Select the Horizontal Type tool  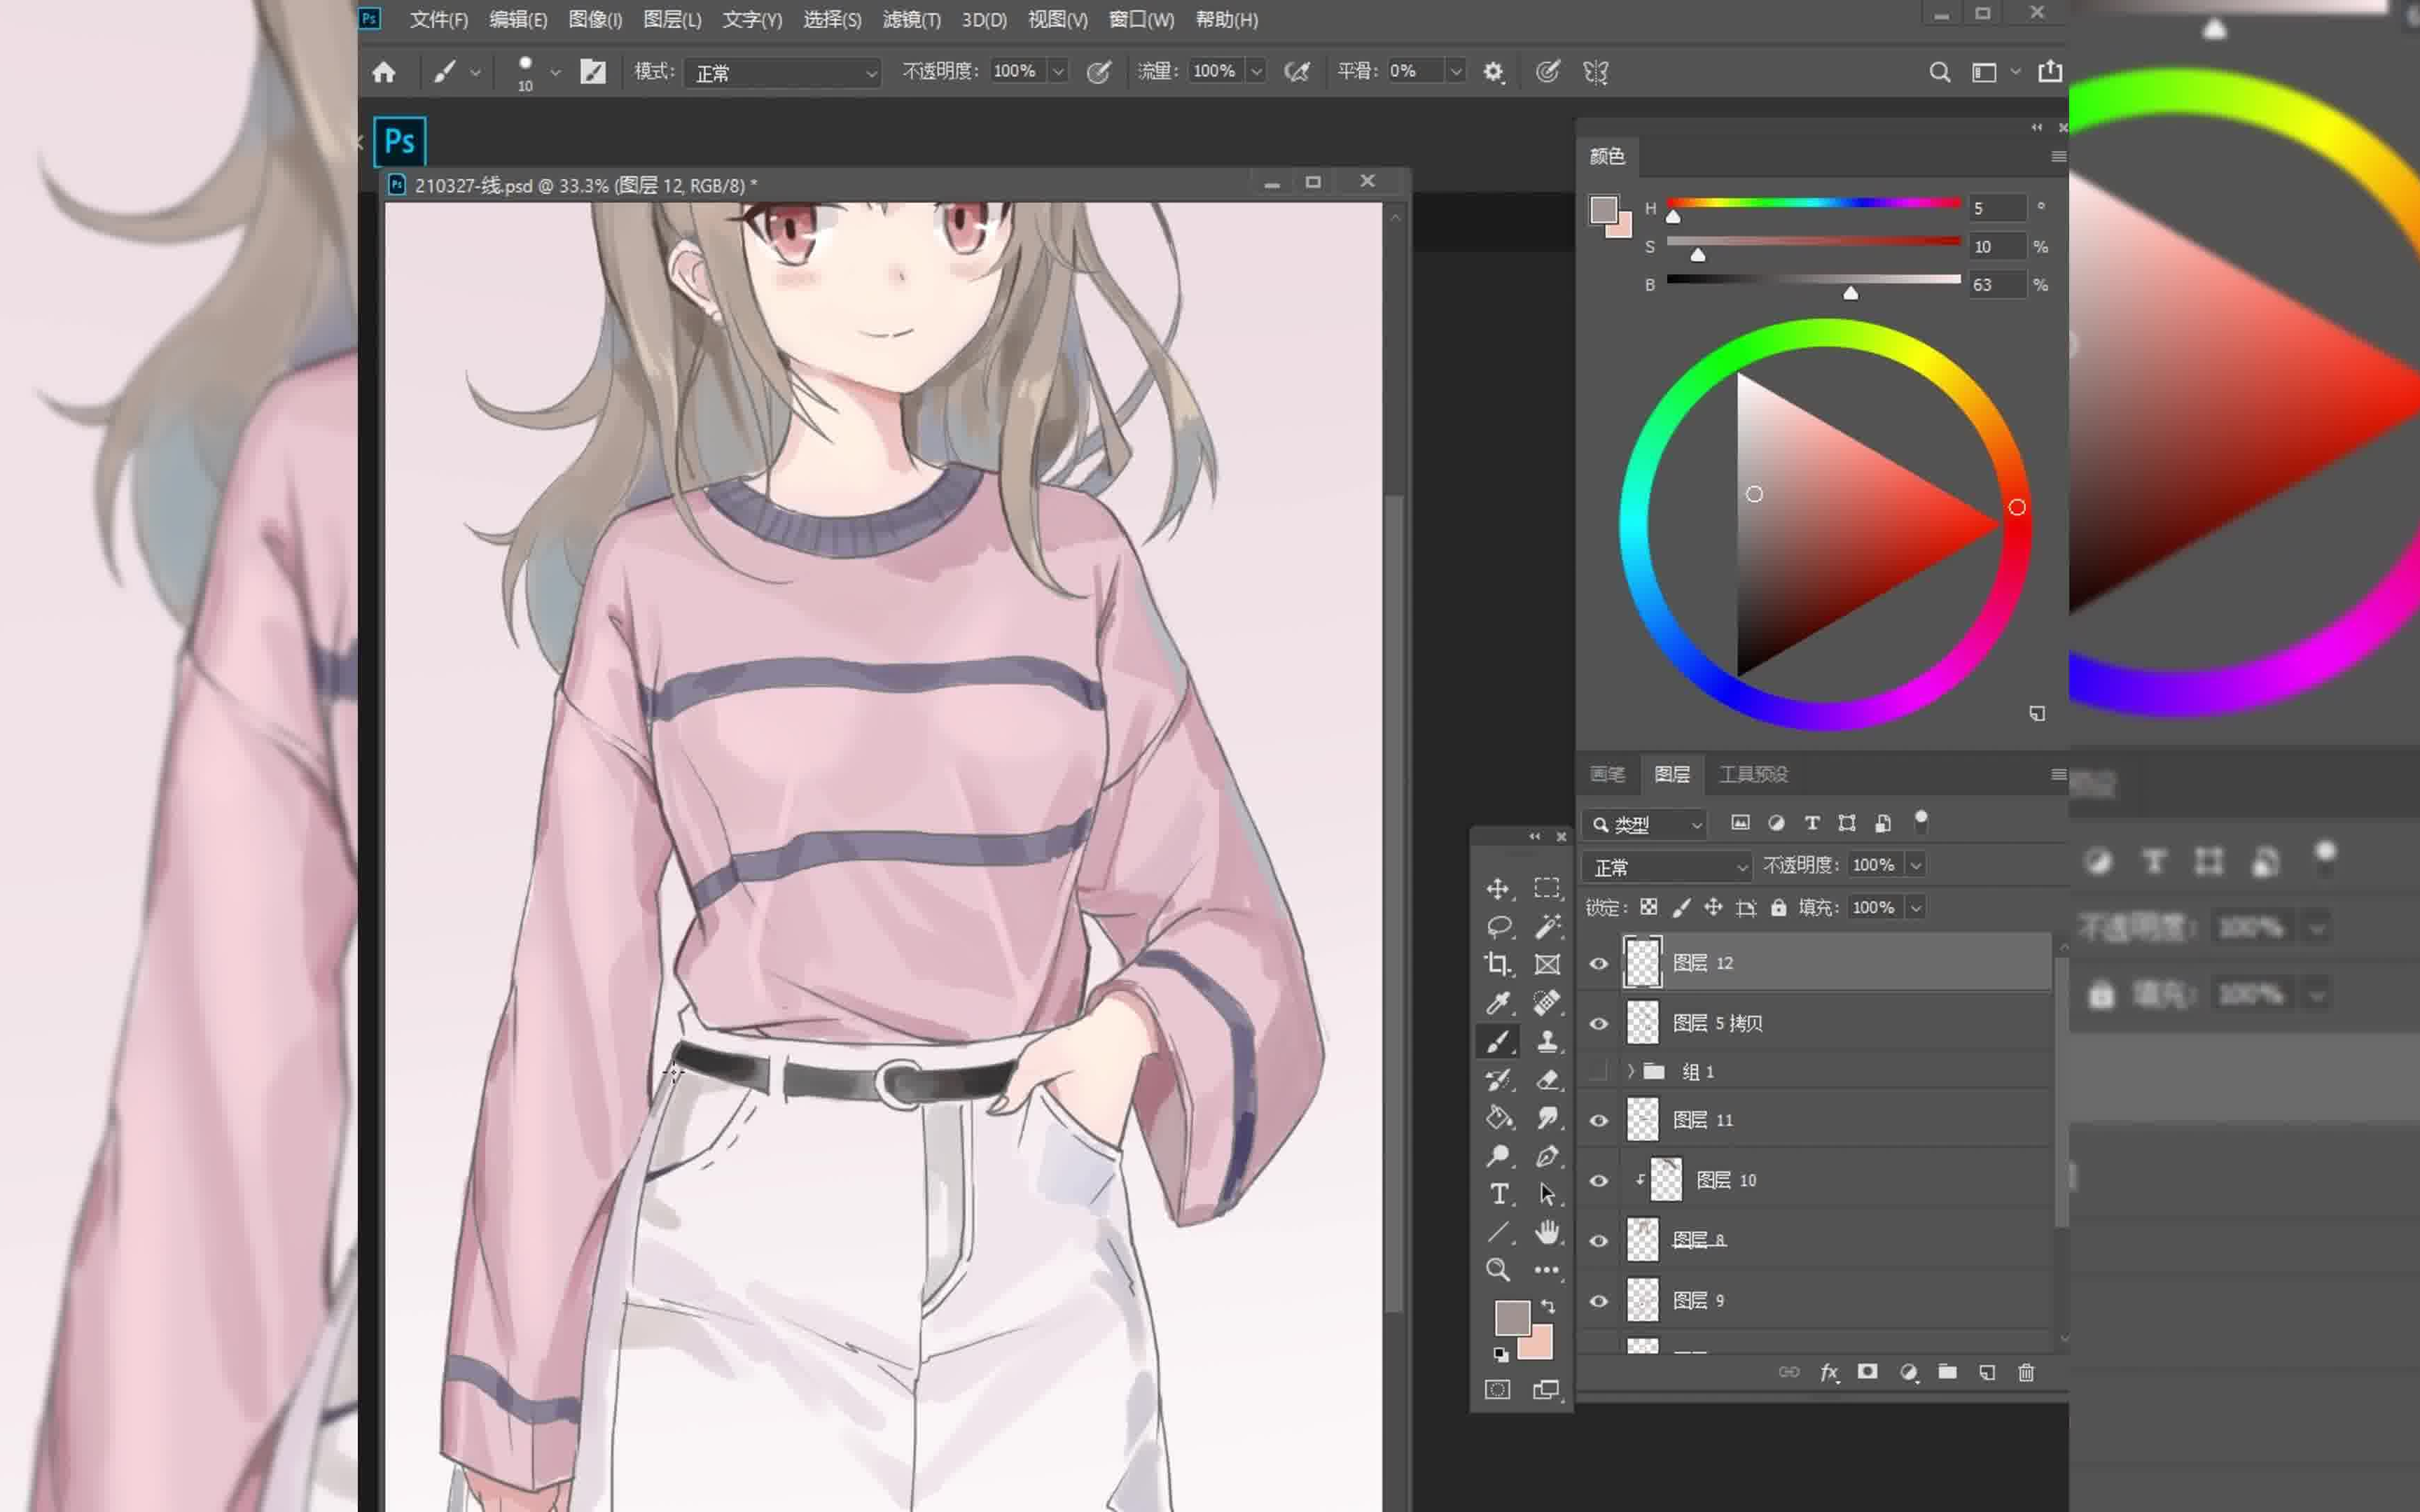tap(1497, 1194)
